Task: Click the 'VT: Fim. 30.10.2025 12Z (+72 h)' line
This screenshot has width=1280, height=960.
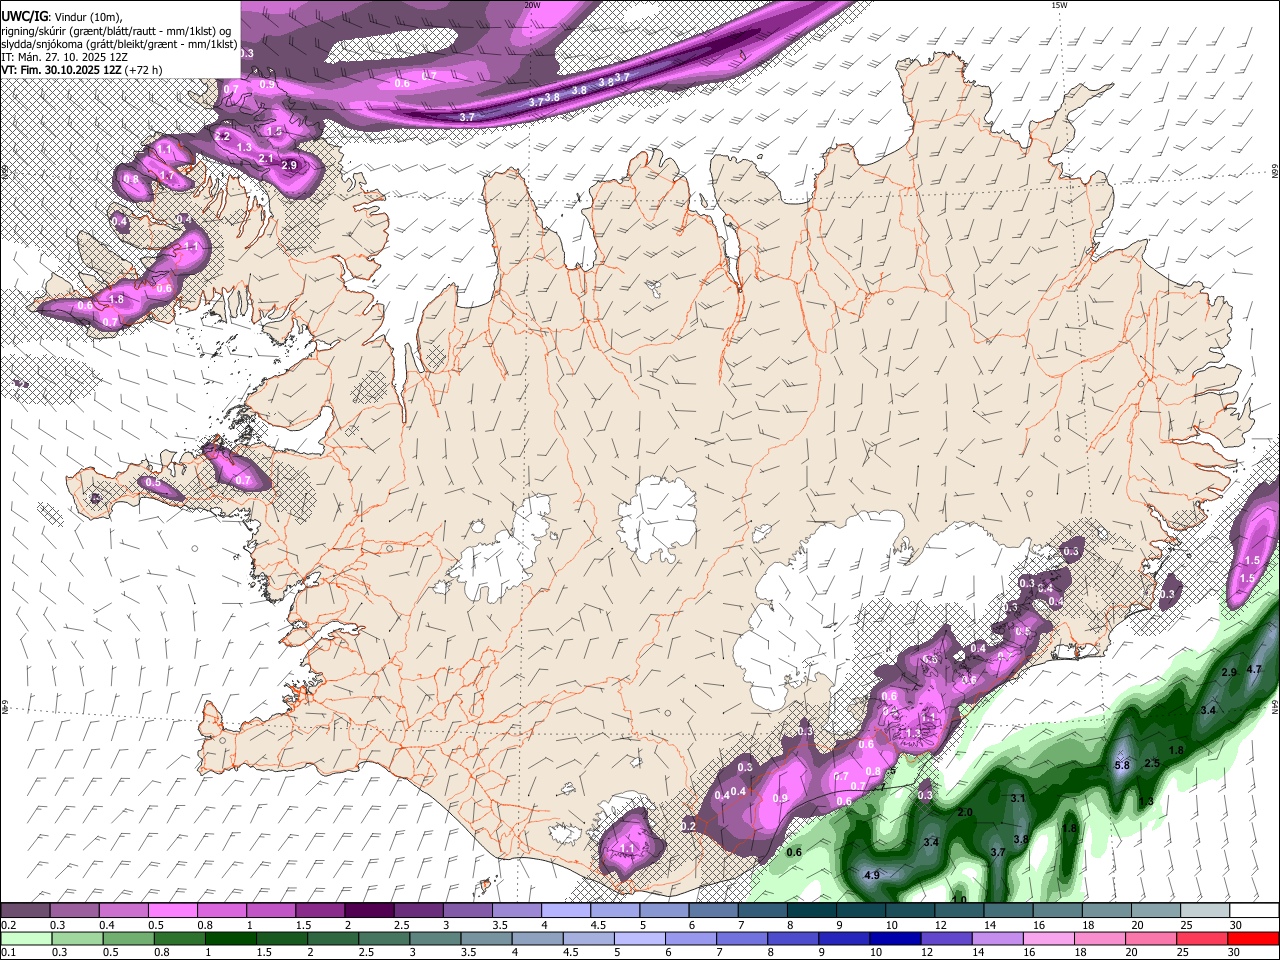Action: (x=81, y=70)
